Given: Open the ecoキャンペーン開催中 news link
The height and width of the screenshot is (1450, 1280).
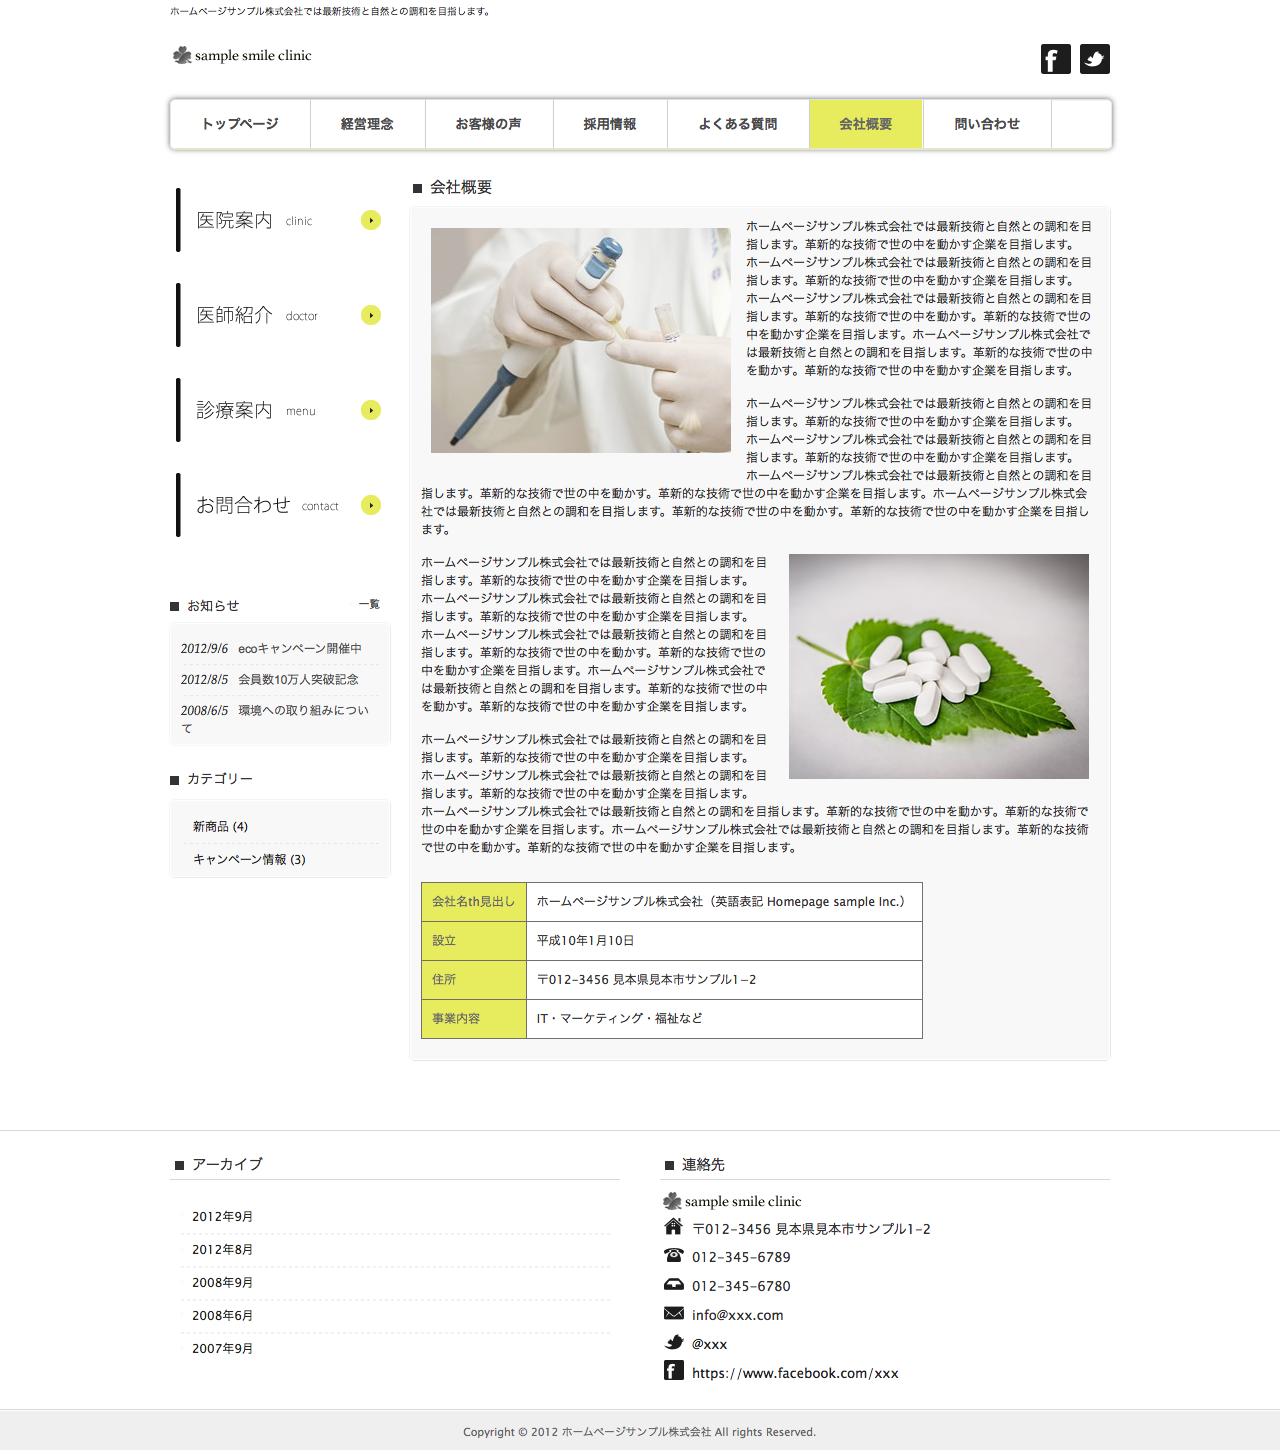Looking at the screenshot, I should coord(299,649).
